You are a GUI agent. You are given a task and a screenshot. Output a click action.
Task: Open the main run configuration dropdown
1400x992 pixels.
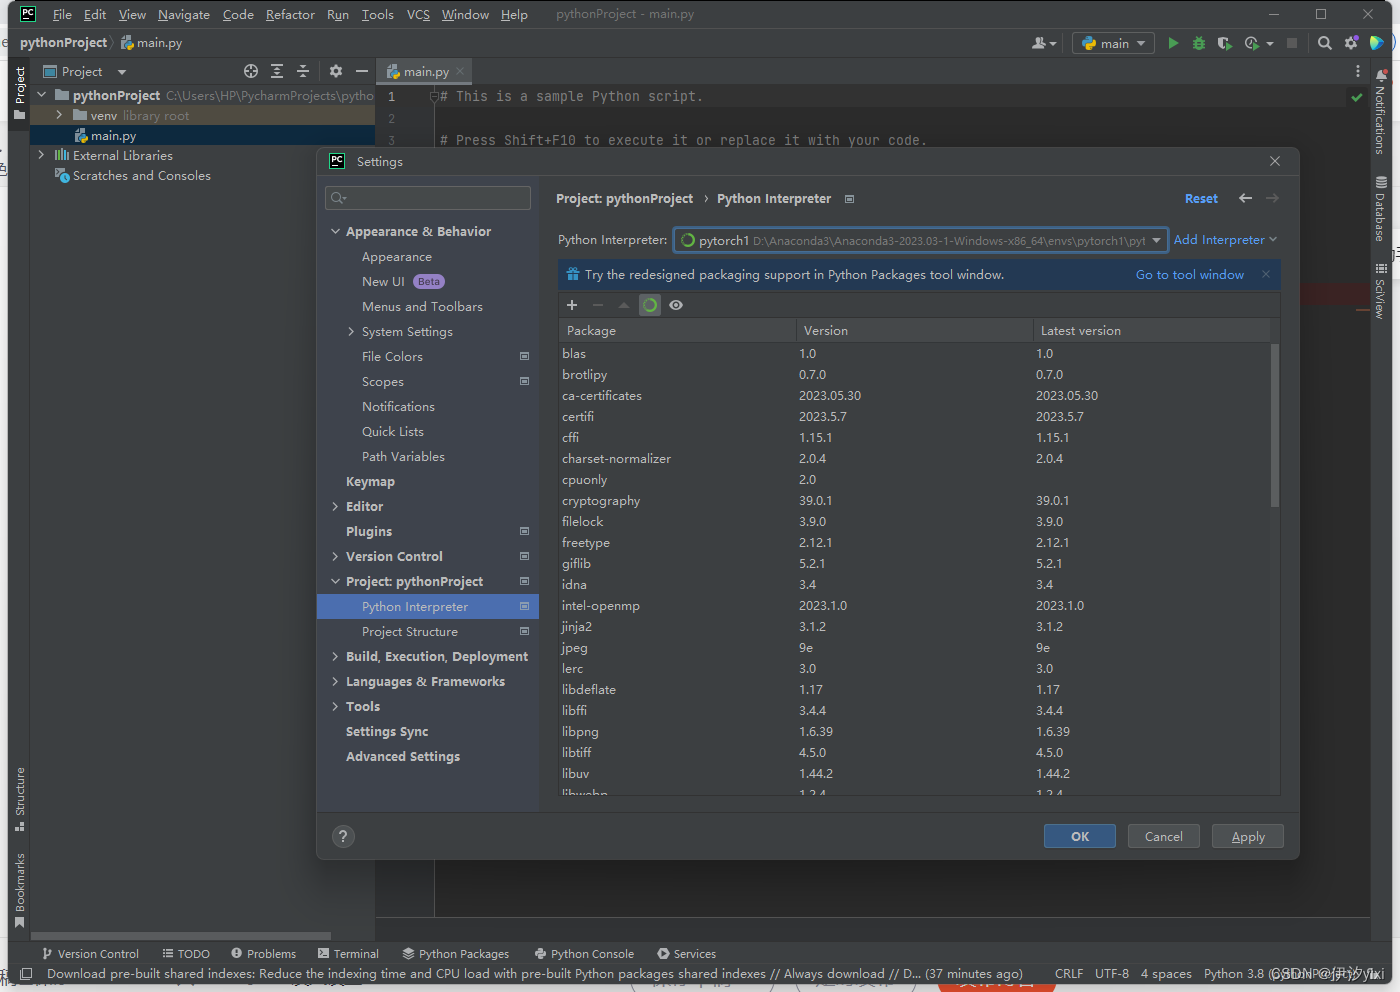pos(1113,43)
